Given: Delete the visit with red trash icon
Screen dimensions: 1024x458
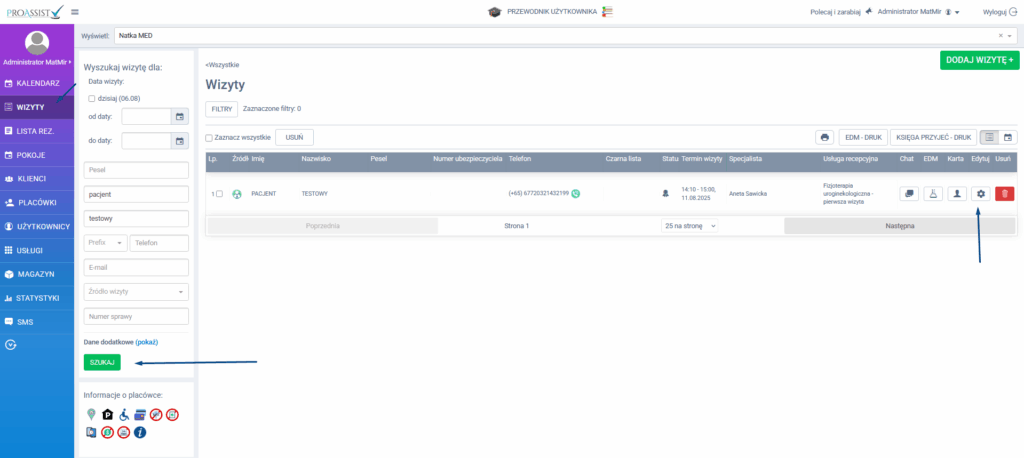Looking at the screenshot, I should point(1004,193).
